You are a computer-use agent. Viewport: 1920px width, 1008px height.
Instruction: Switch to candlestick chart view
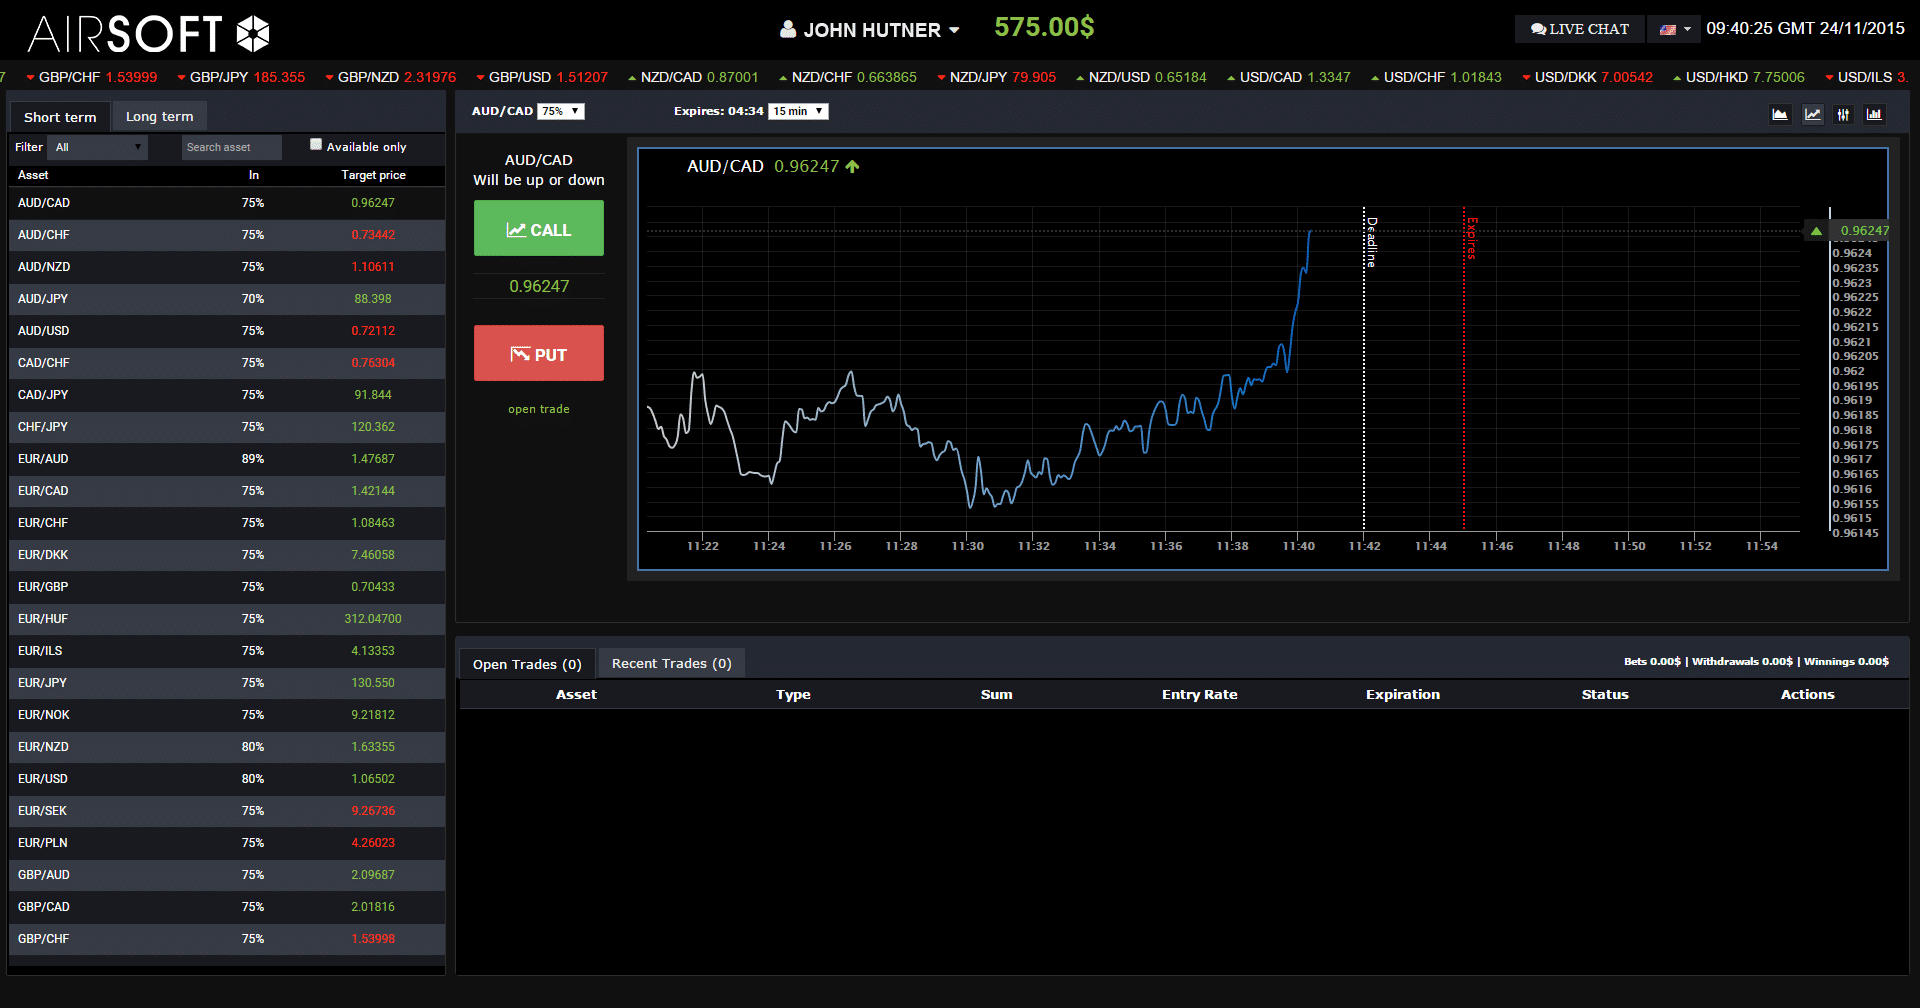pyautogui.click(x=1843, y=115)
